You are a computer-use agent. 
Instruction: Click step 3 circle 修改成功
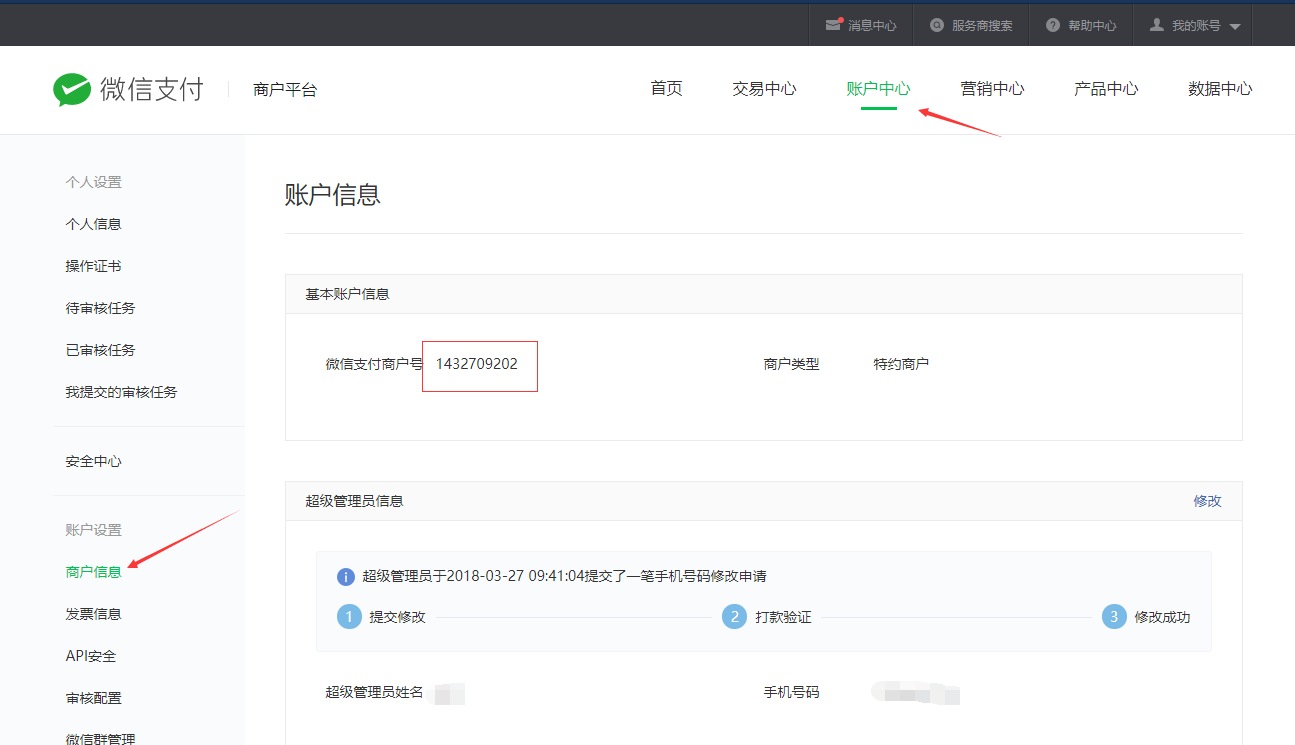(x=1114, y=617)
